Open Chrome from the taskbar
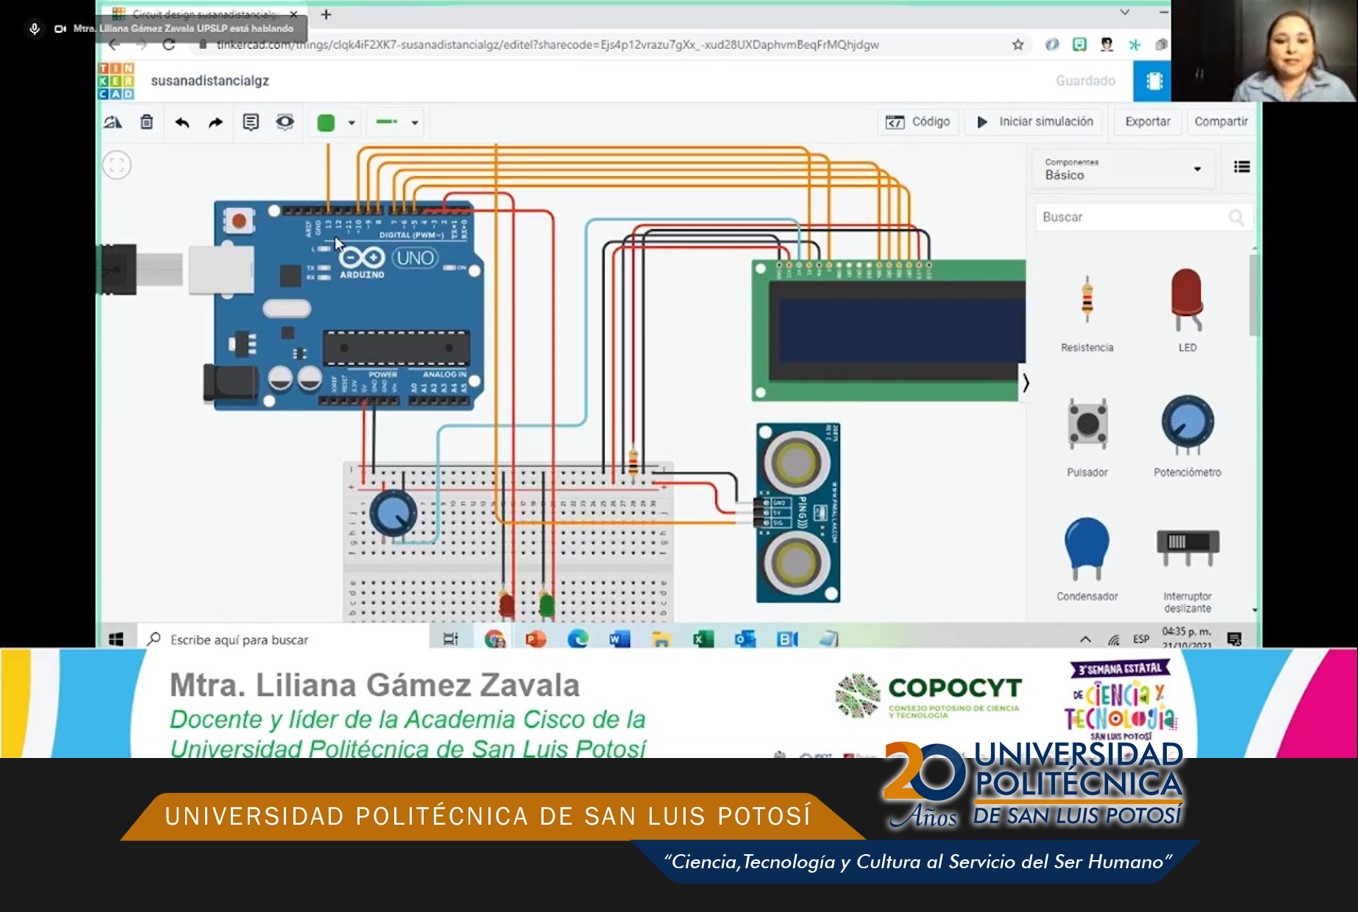 (x=494, y=639)
